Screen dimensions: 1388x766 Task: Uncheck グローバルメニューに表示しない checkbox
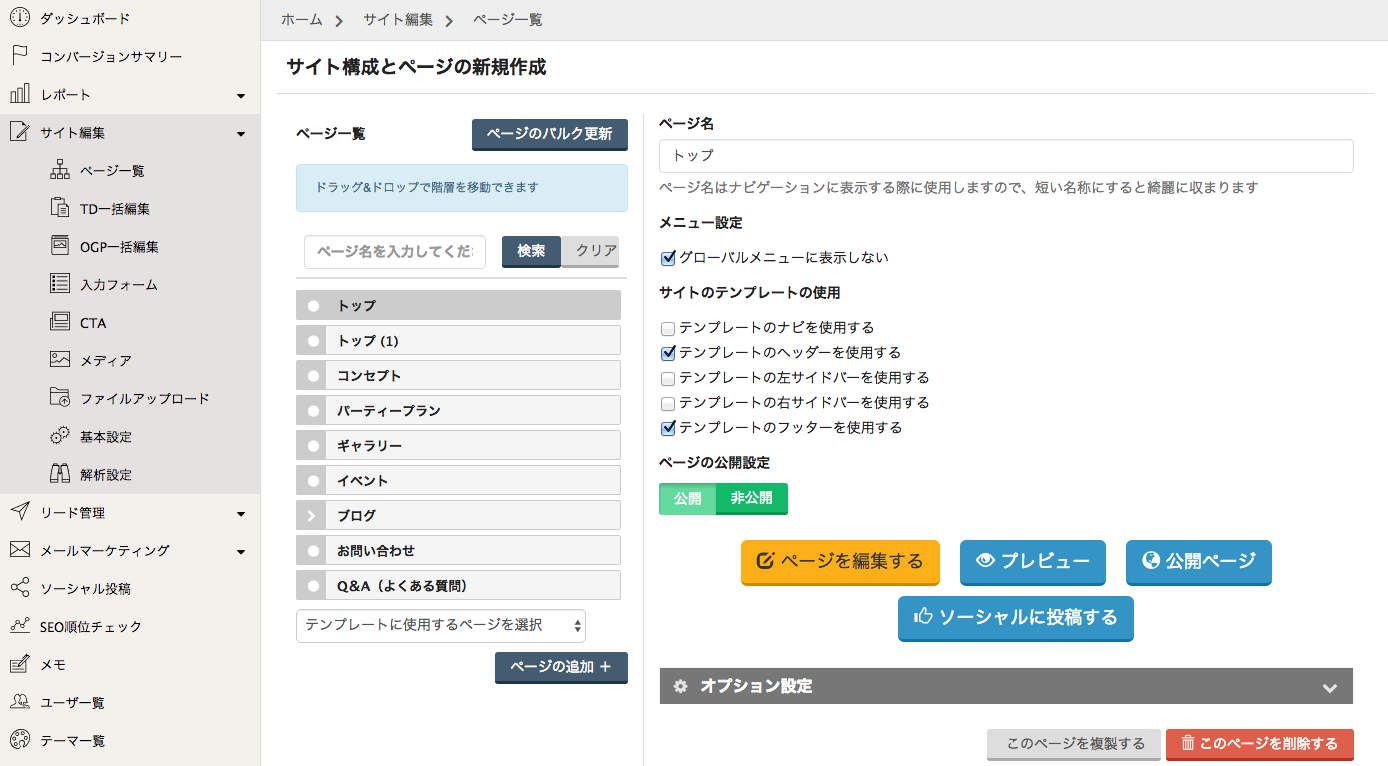click(x=668, y=258)
